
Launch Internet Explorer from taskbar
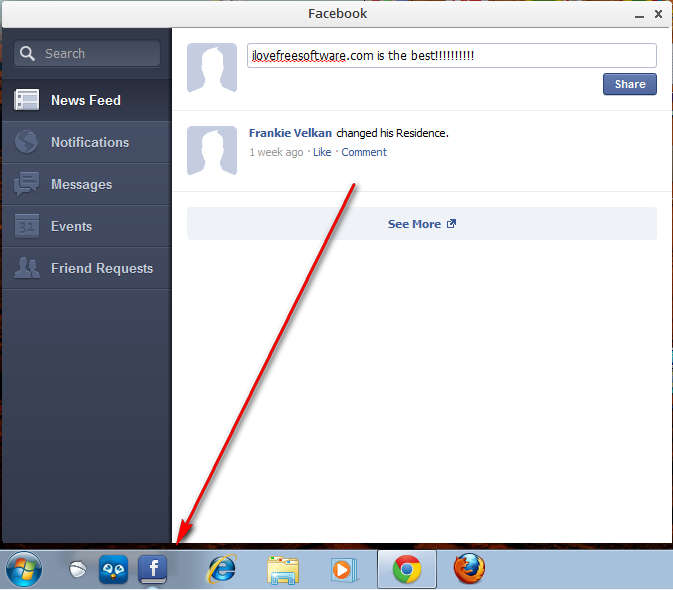tap(222, 569)
